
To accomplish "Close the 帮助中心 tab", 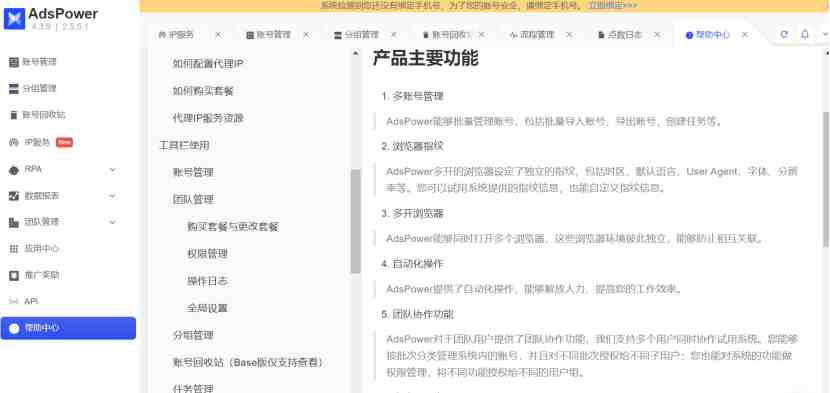I will coord(745,35).
